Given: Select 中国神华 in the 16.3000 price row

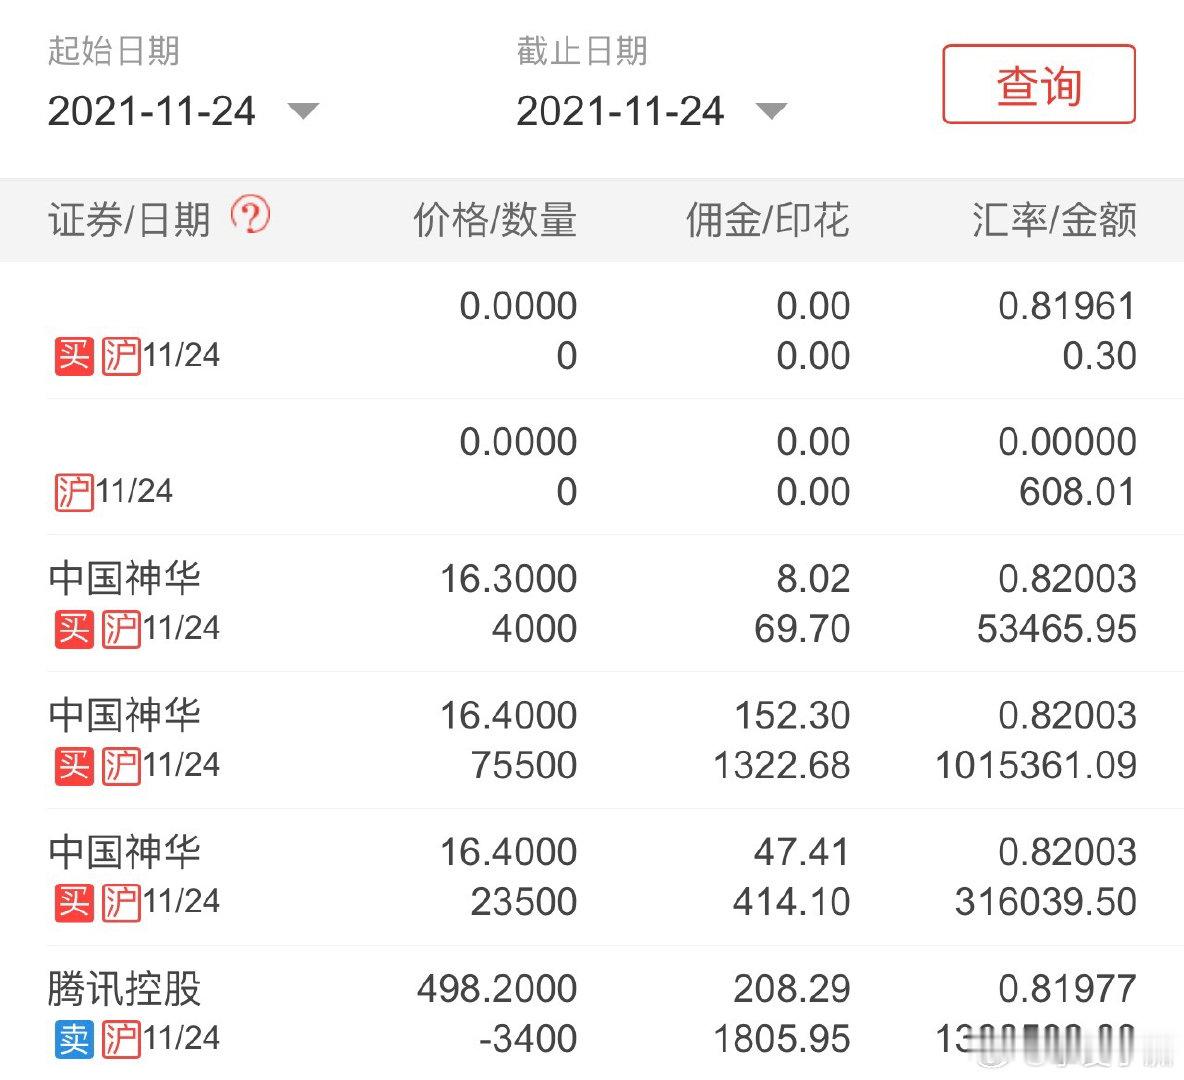Looking at the screenshot, I should (x=125, y=579).
